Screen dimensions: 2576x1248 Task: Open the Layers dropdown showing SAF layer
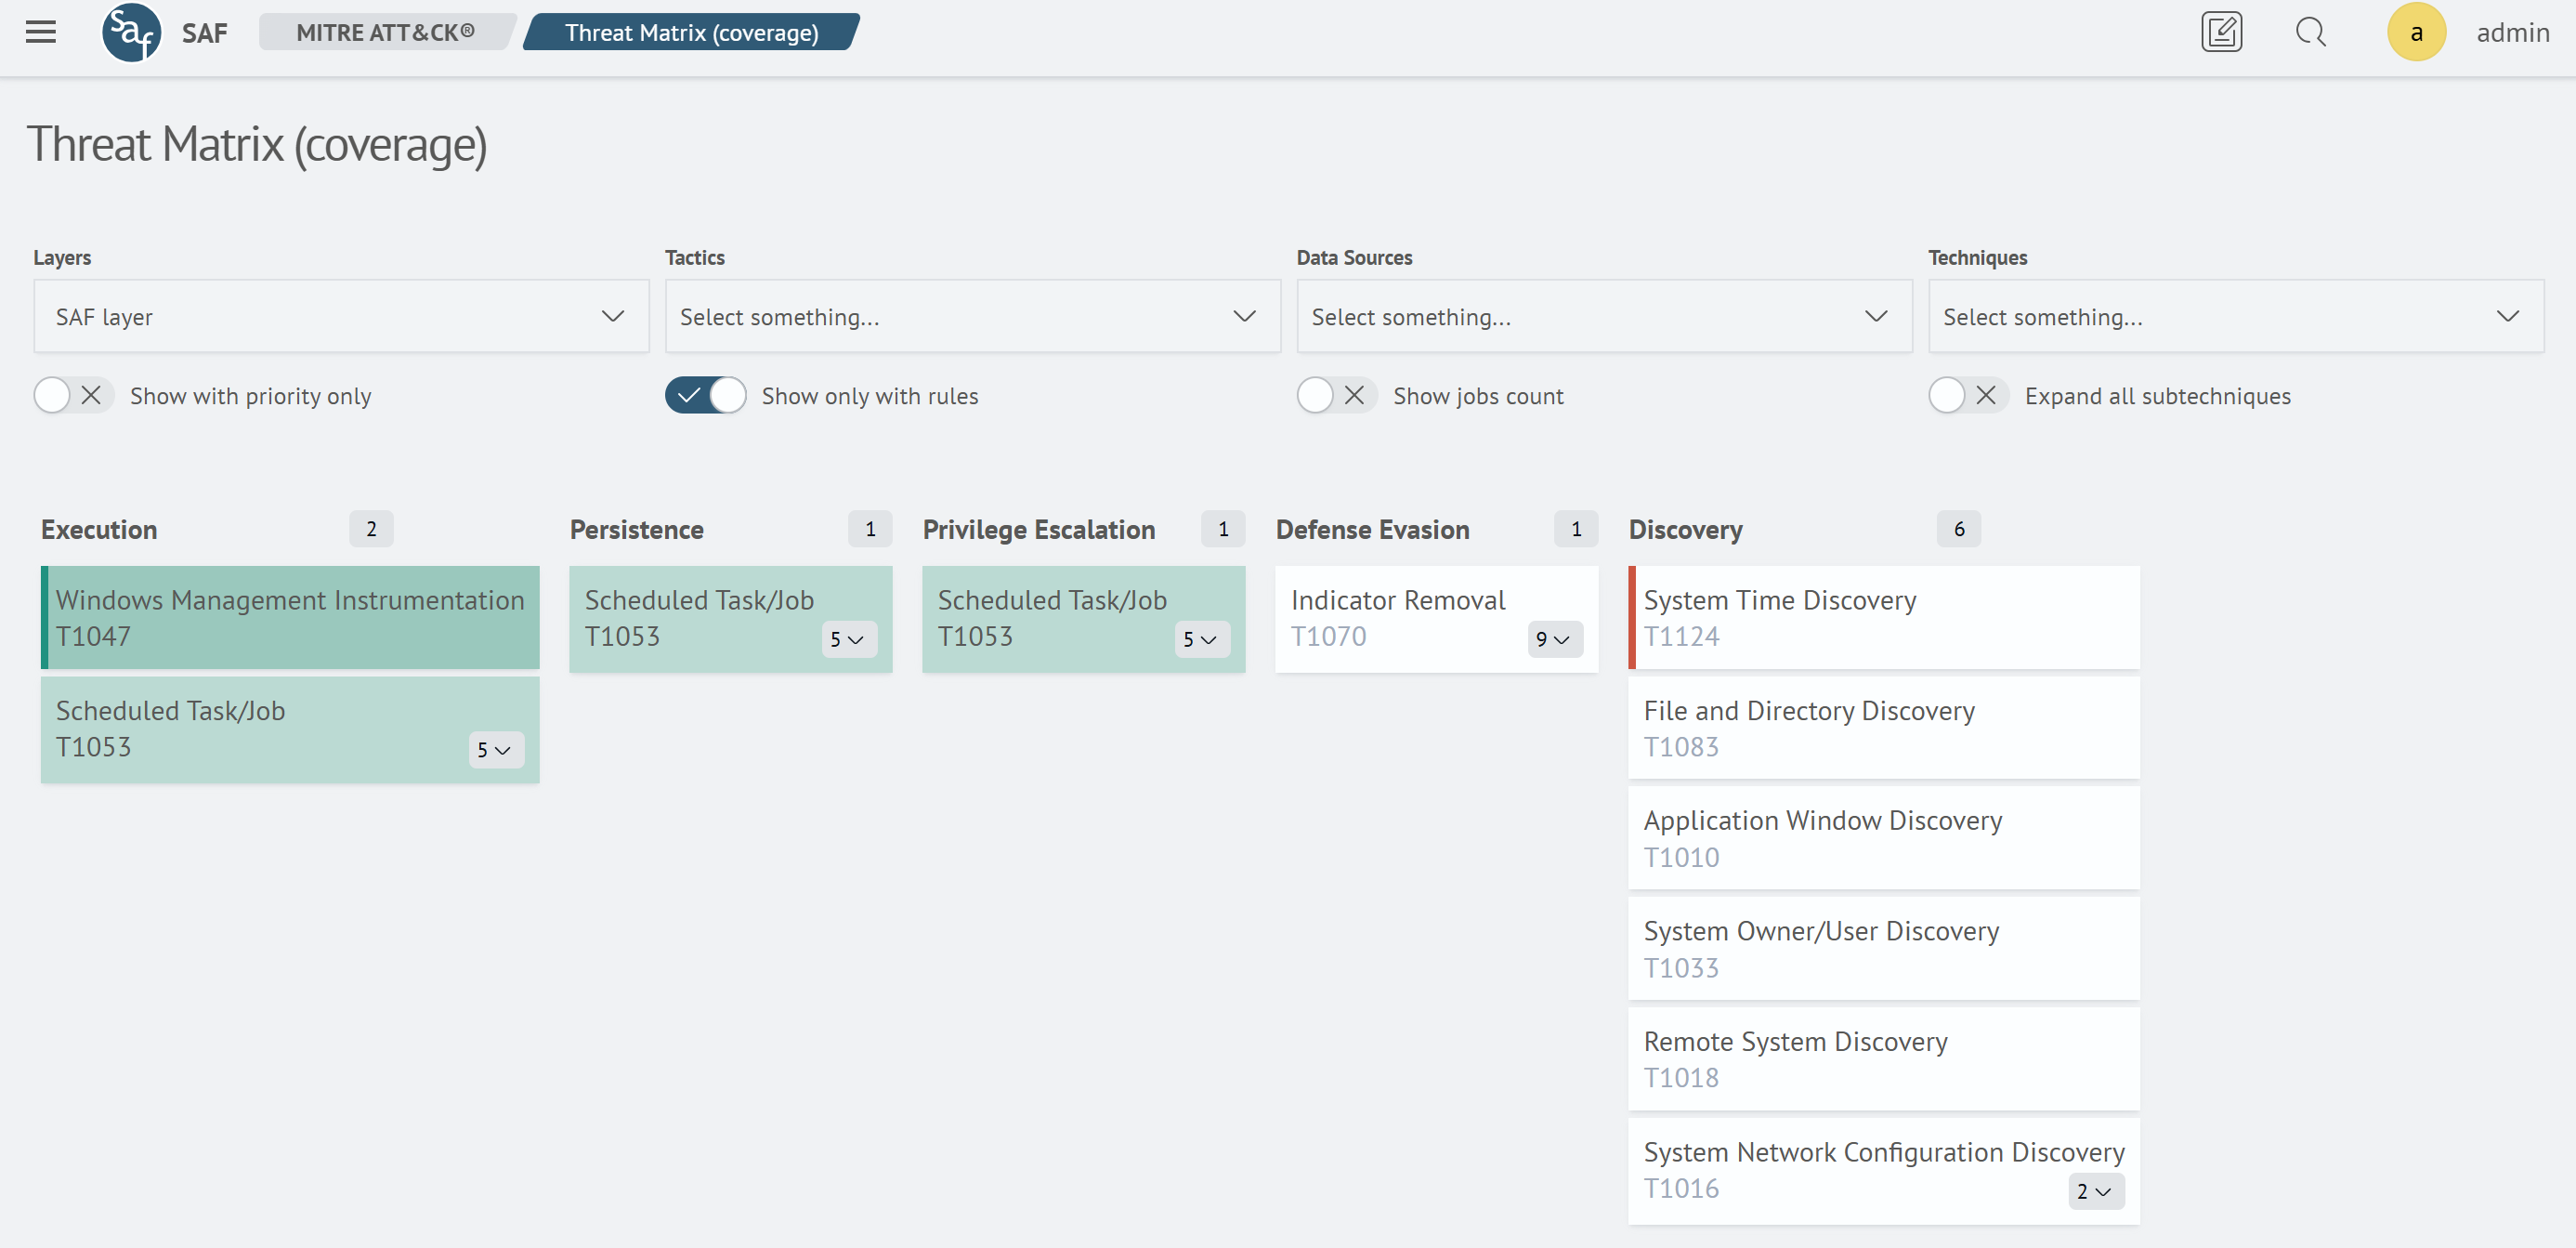(x=341, y=316)
